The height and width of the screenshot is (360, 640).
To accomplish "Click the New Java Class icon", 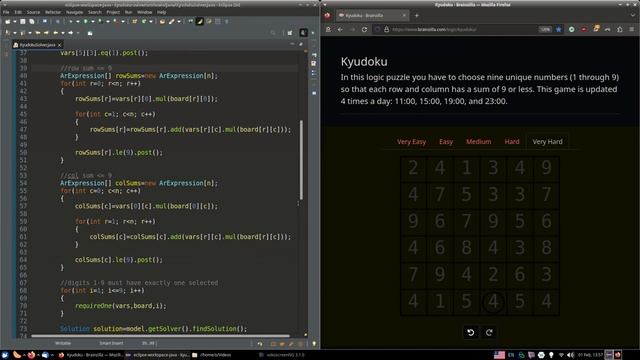I will pyautogui.click(x=144, y=21).
